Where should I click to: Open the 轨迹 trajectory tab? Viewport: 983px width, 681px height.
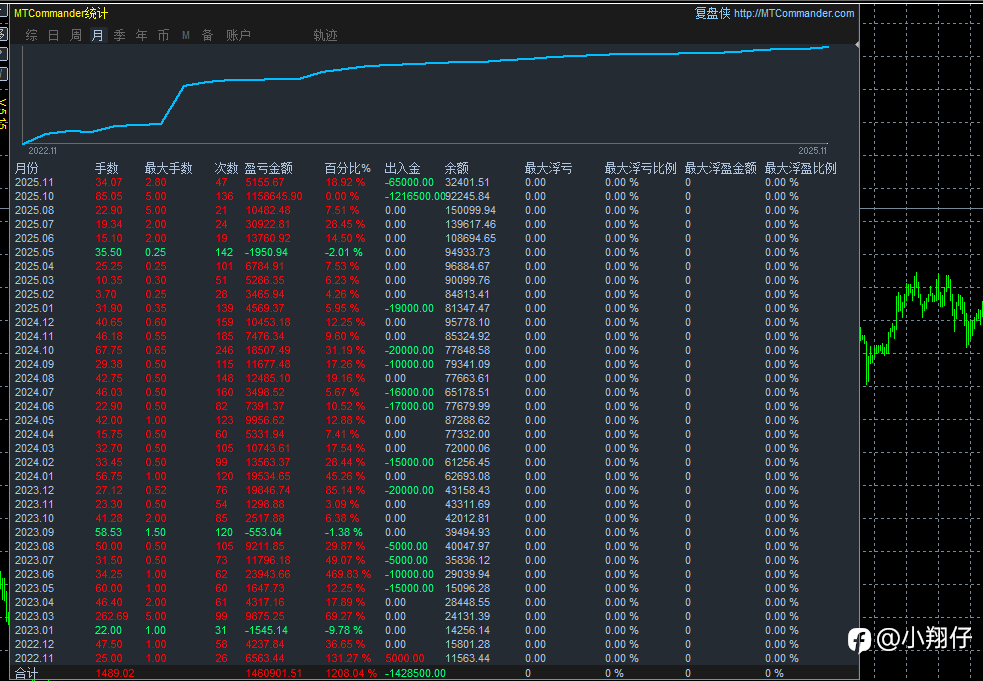click(x=325, y=35)
